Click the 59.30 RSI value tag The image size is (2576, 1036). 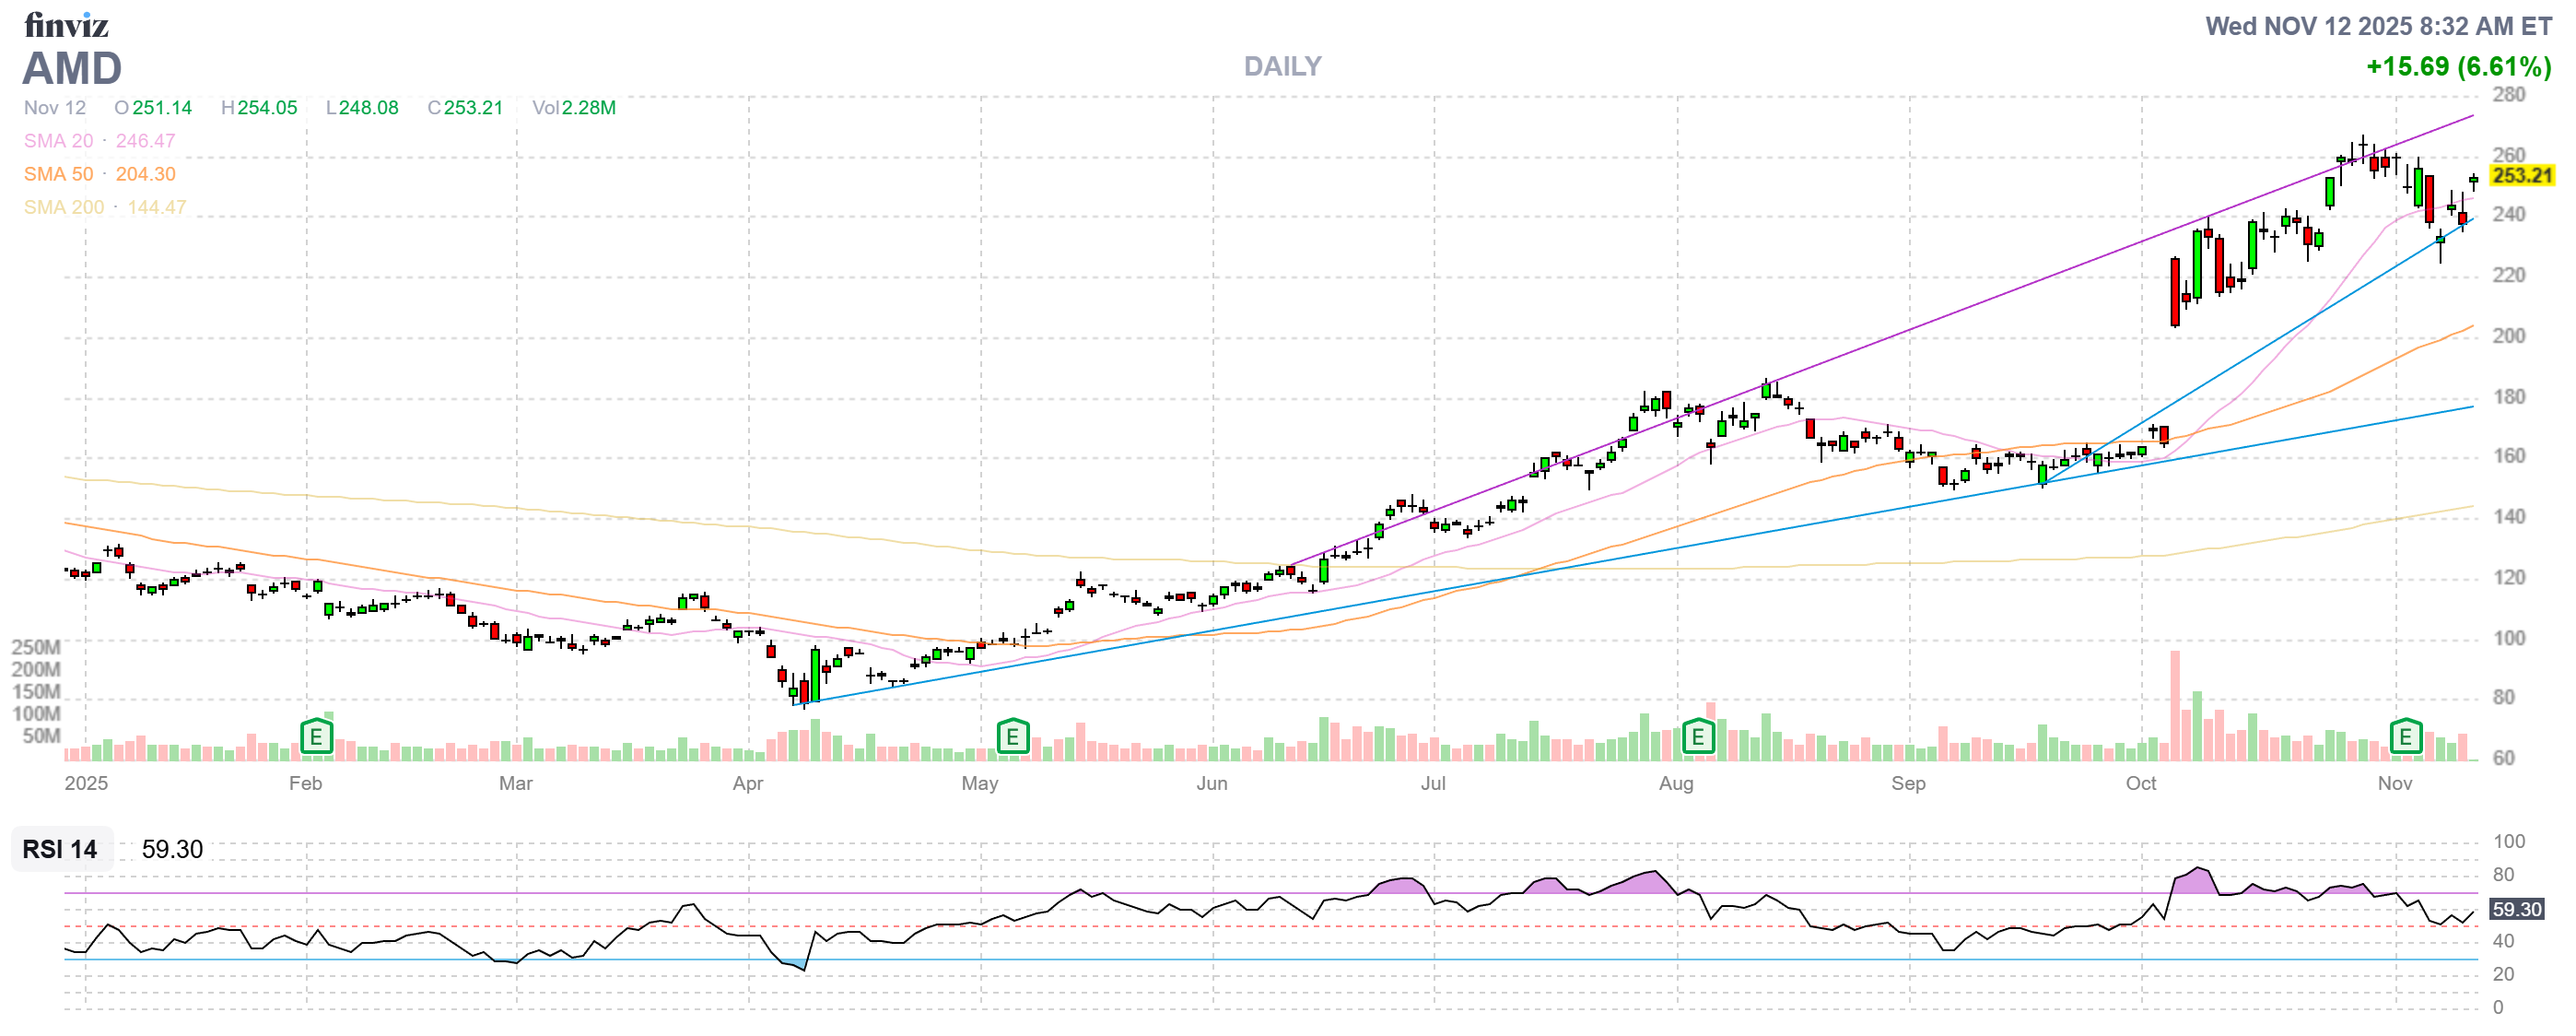tap(2516, 909)
